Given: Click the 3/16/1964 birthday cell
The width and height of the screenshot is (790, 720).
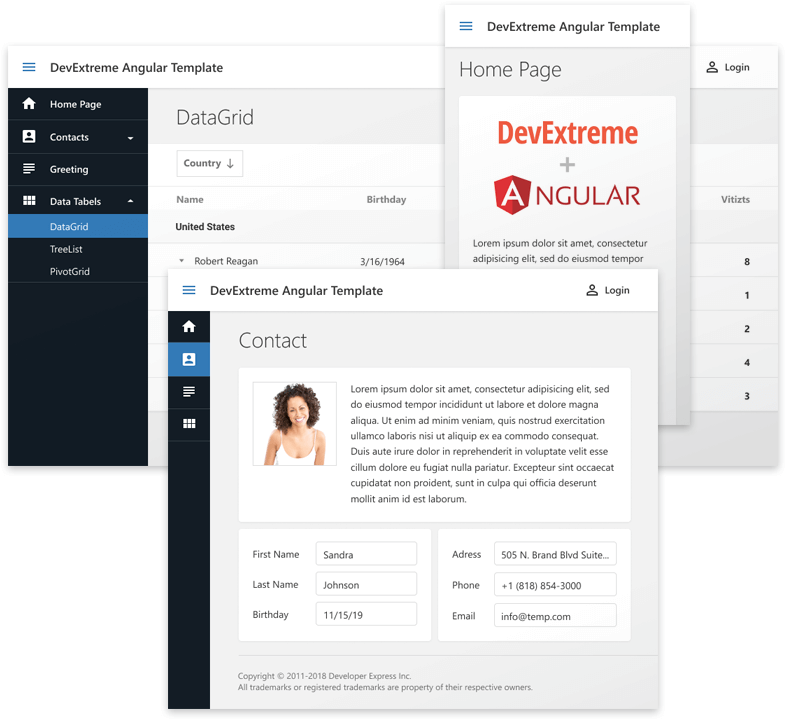Looking at the screenshot, I should pyautogui.click(x=382, y=261).
